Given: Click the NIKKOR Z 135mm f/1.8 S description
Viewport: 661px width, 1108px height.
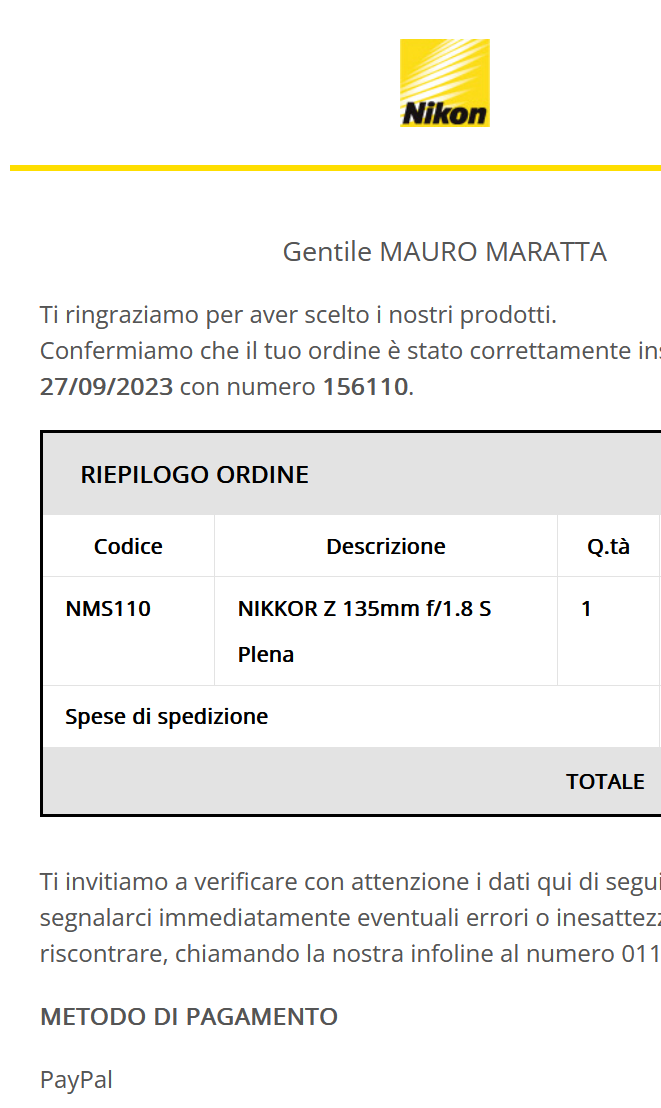Looking at the screenshot, I should click(365, 608).
